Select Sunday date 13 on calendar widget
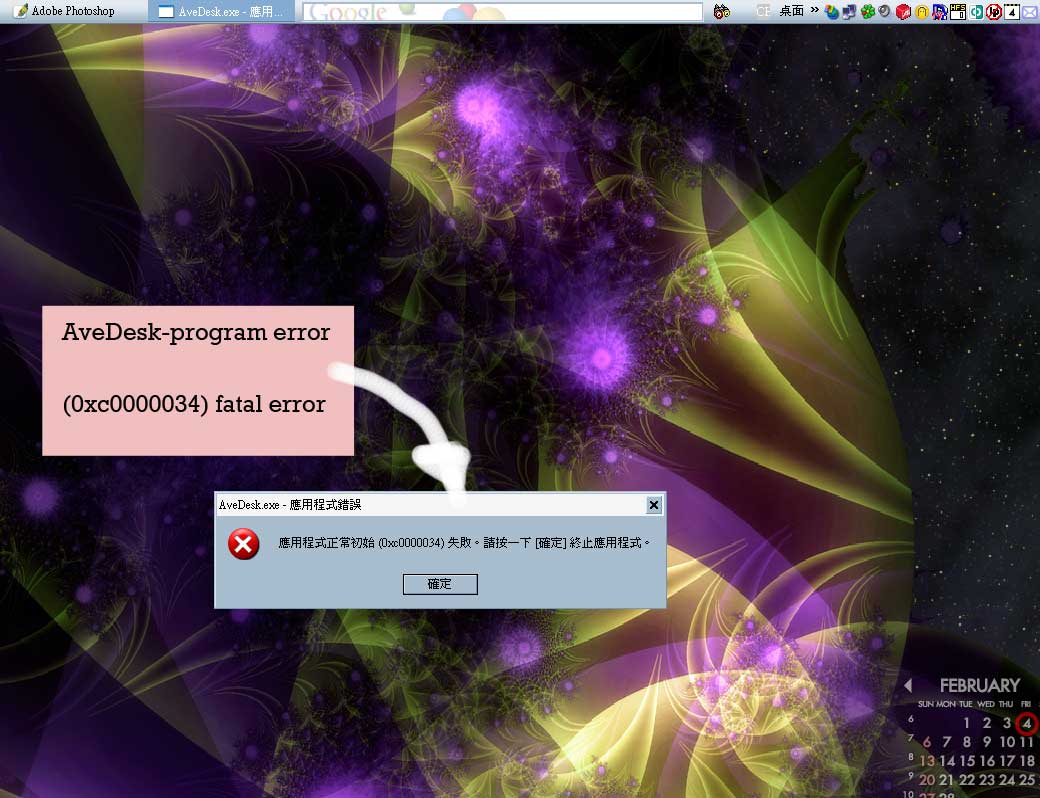 pos(927,761)
